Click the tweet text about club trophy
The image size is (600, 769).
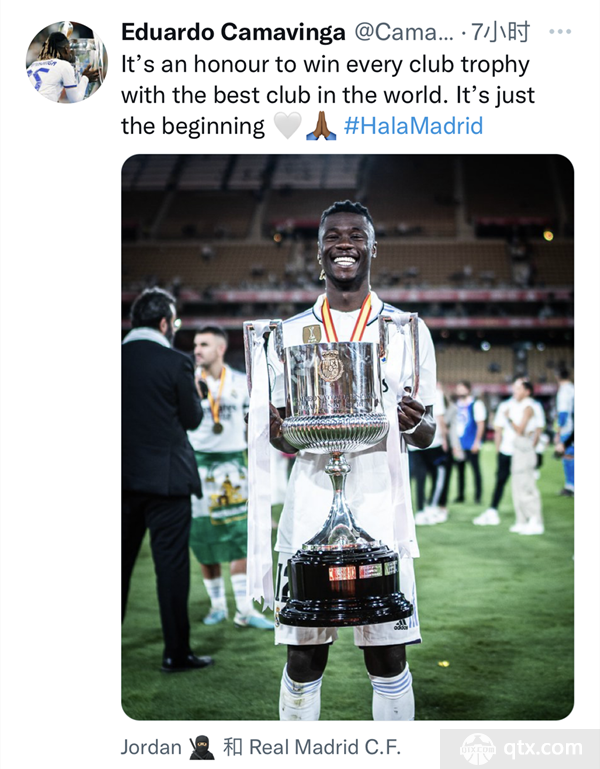(328, 95)
